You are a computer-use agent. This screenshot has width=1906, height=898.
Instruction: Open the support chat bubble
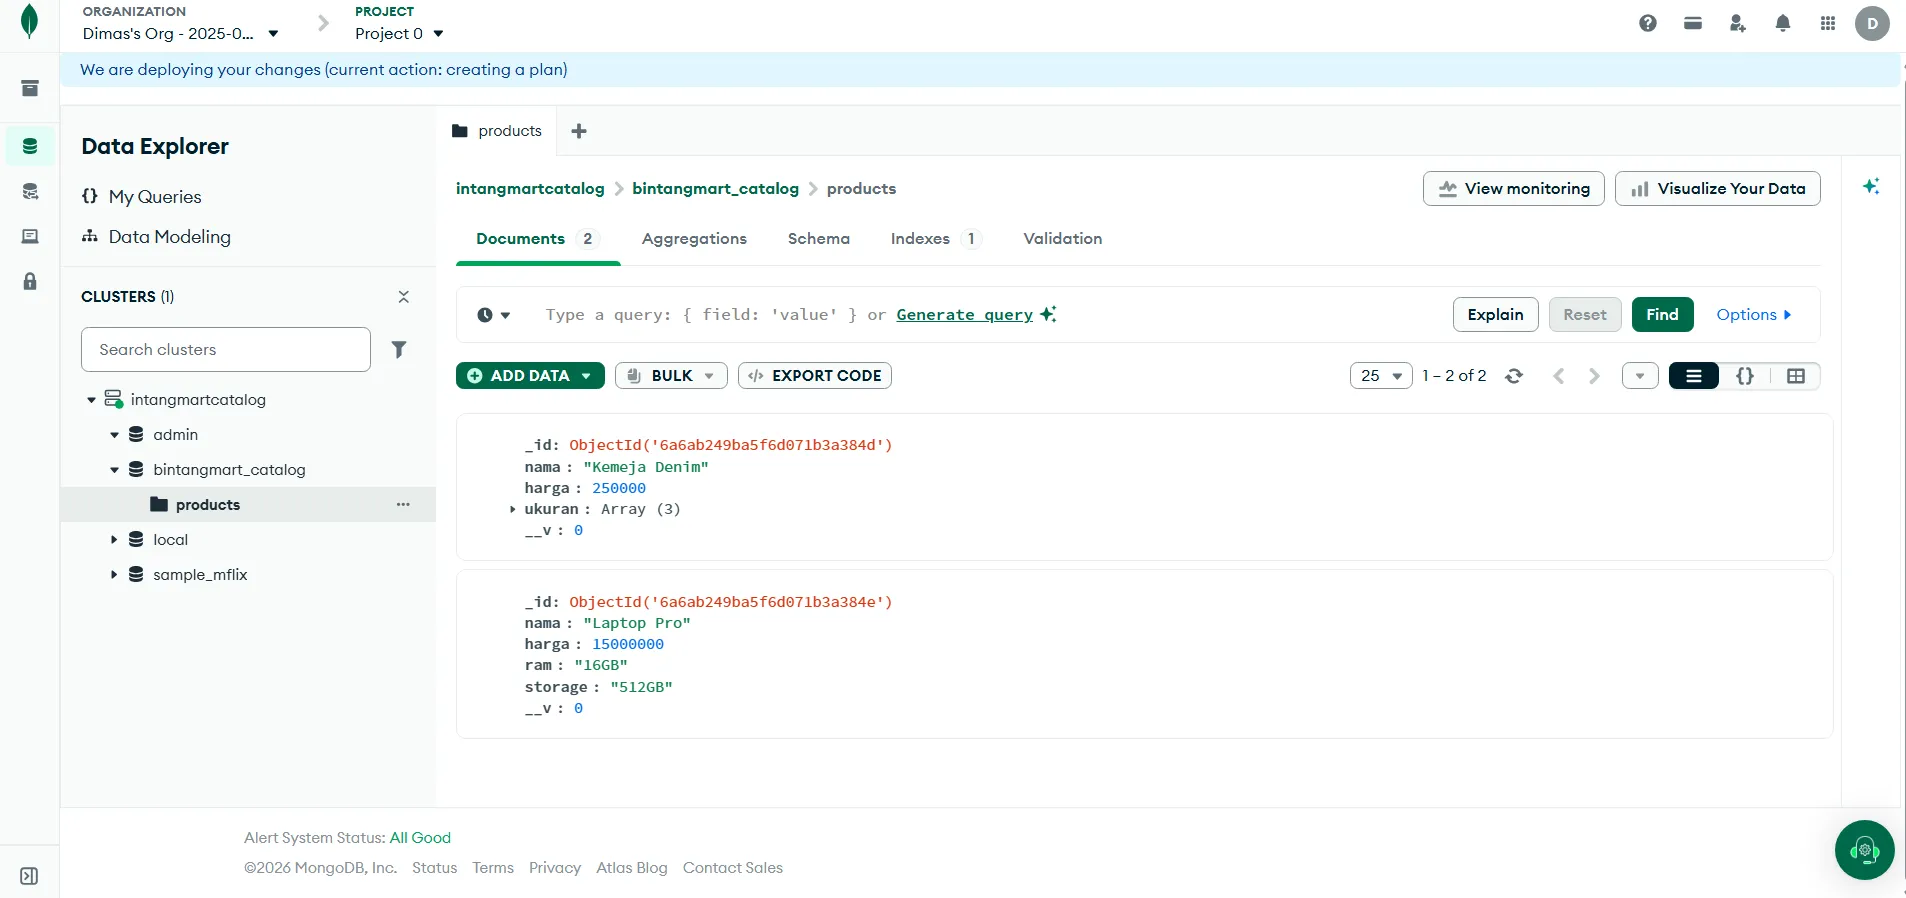point(1864,850)
